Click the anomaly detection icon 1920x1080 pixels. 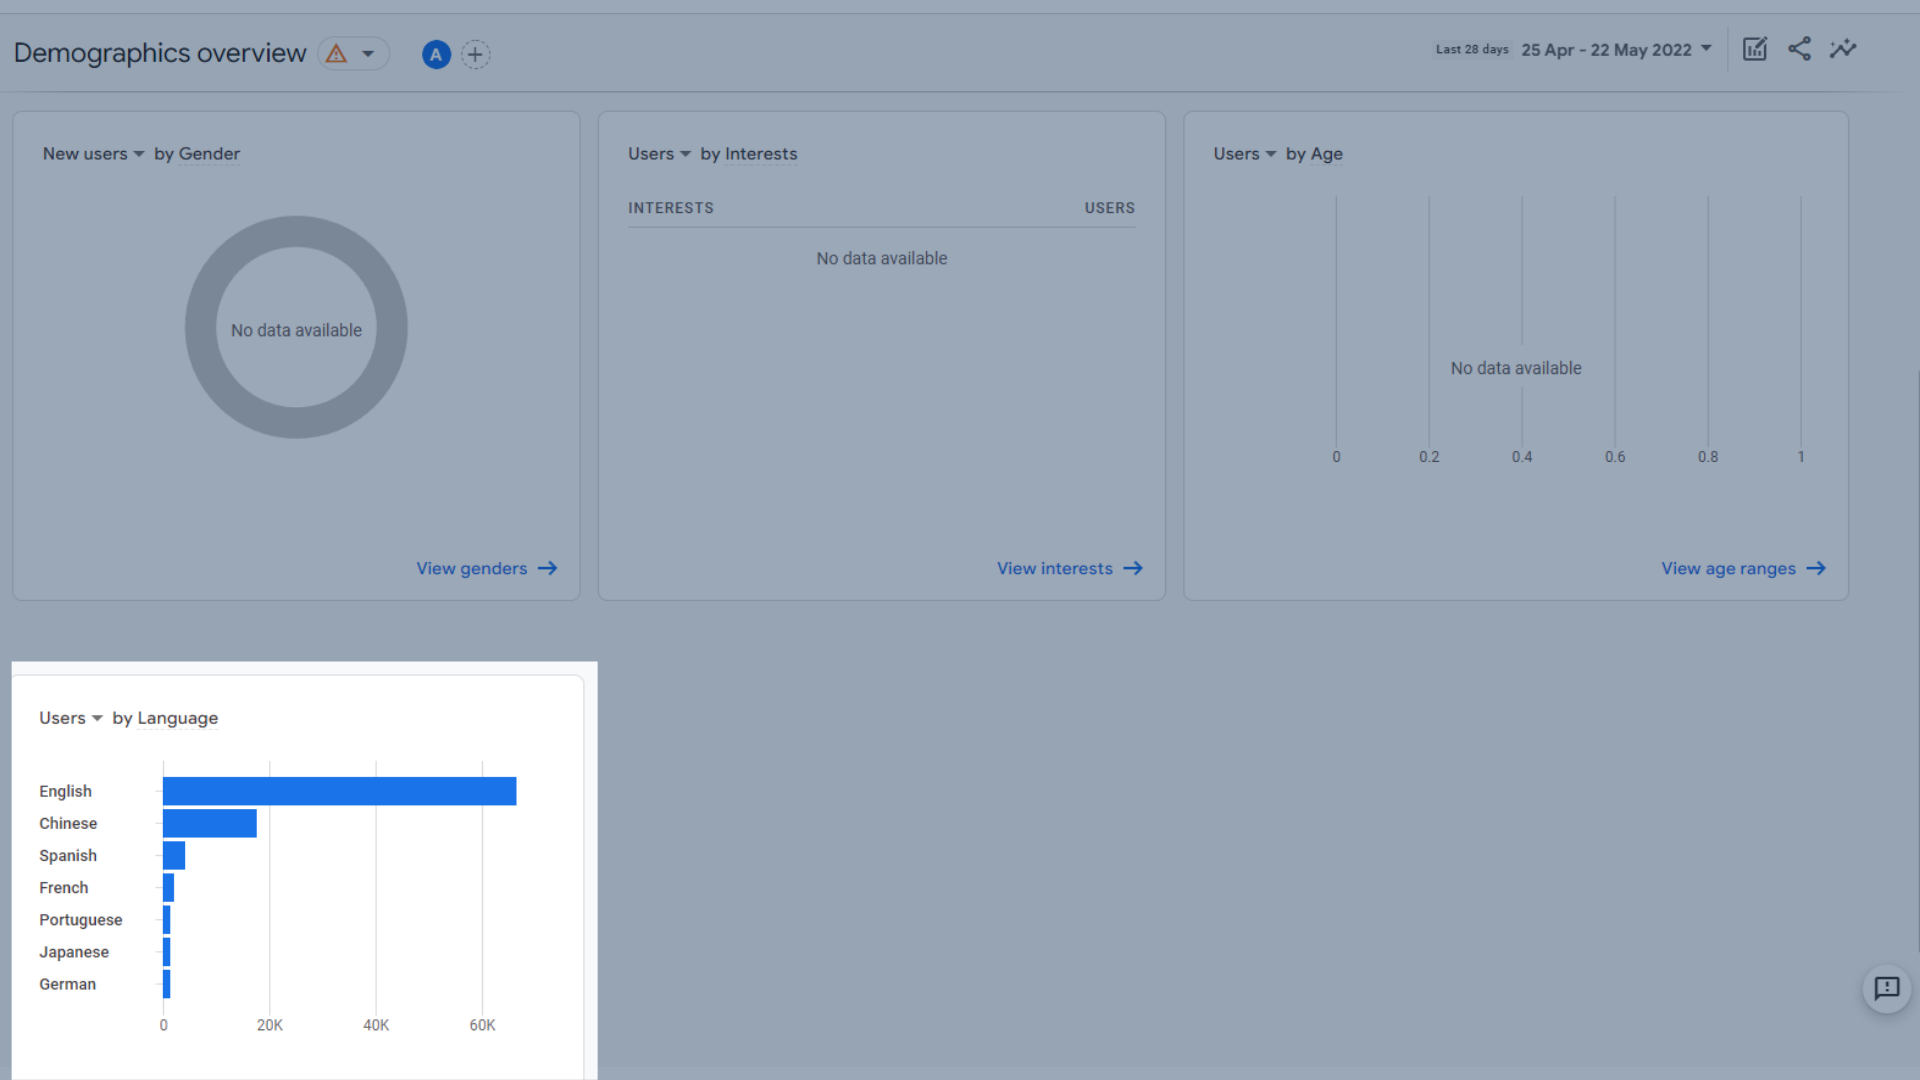1844,49
